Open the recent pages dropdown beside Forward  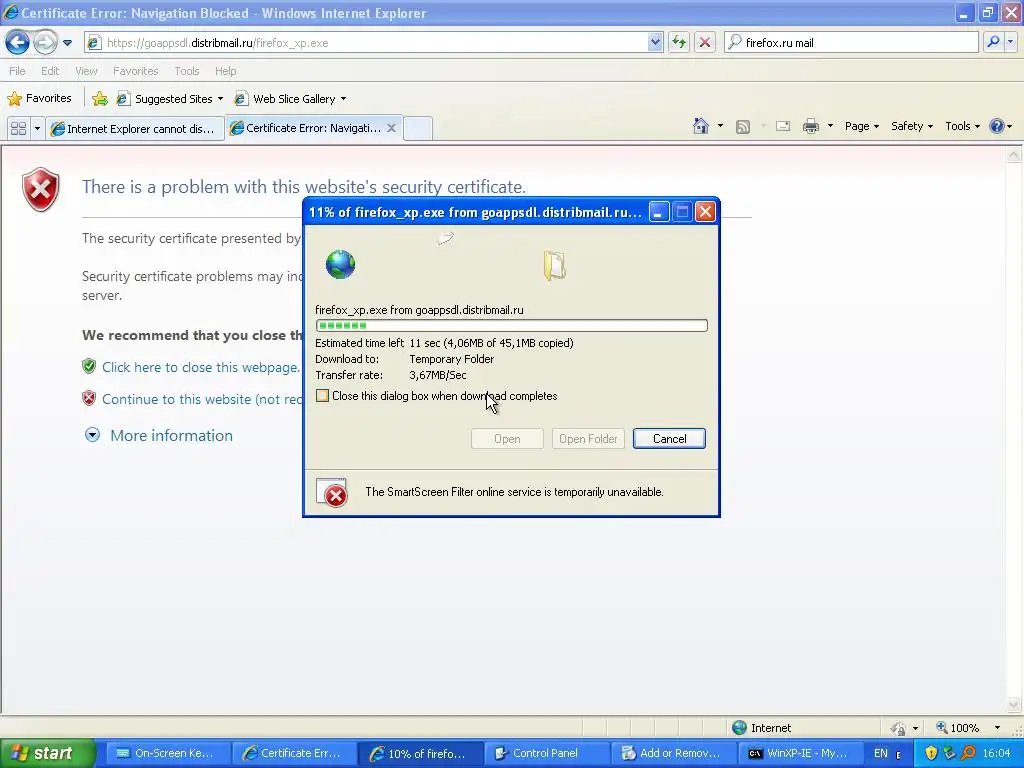pyautogui.click(x=67, y=43)
